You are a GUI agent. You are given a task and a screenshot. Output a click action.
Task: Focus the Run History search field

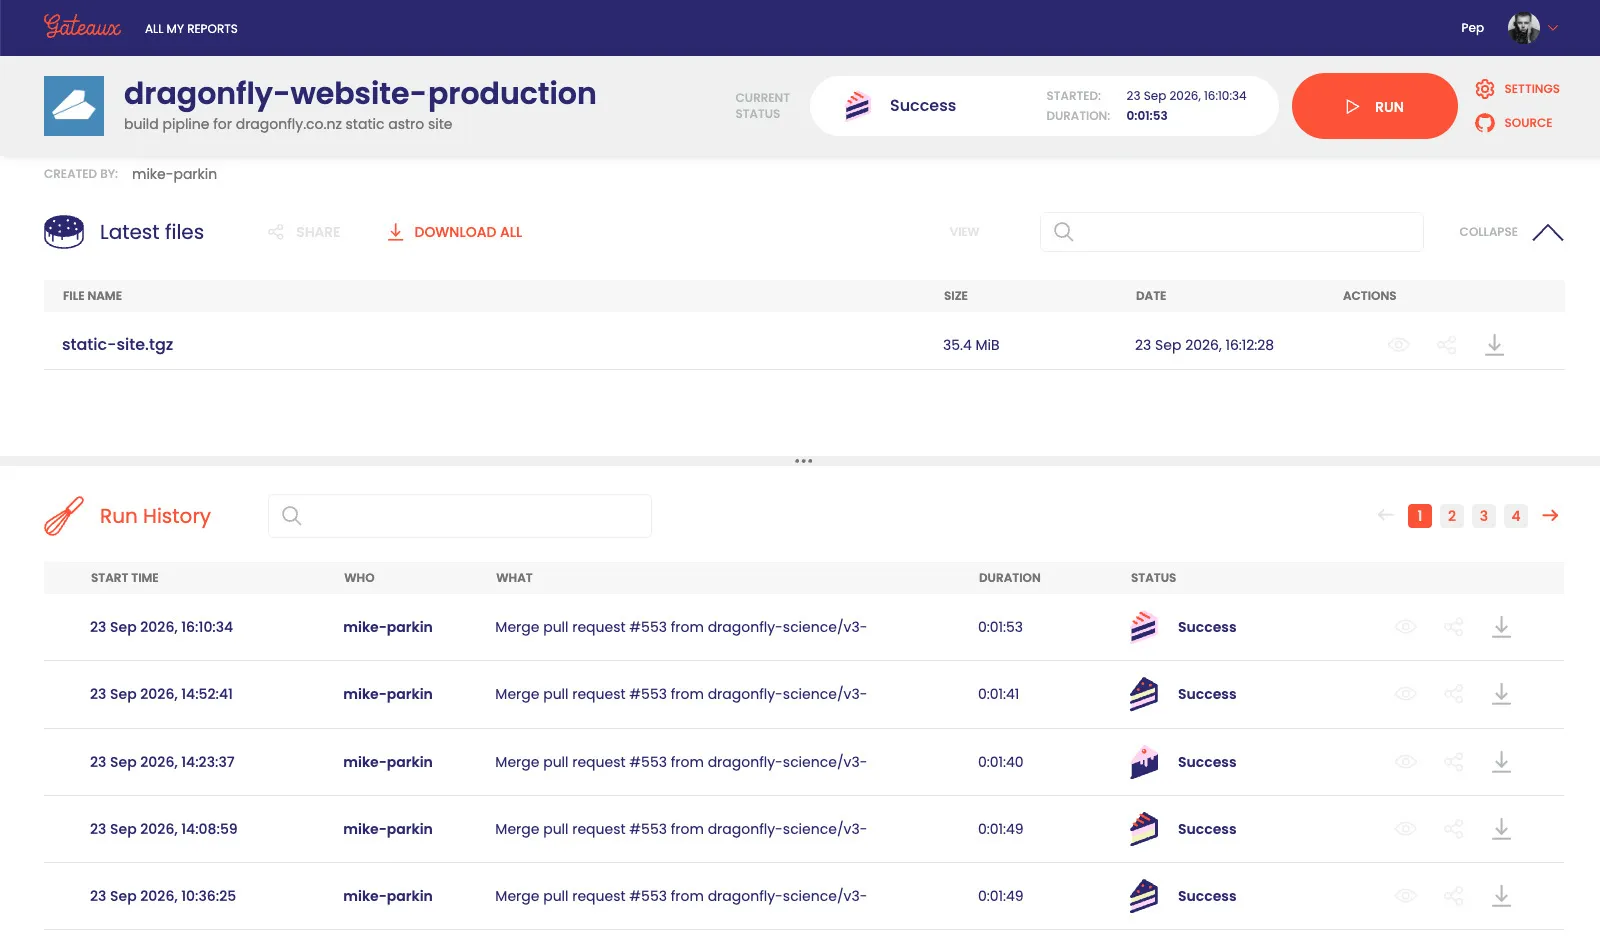tap(460, 516)
